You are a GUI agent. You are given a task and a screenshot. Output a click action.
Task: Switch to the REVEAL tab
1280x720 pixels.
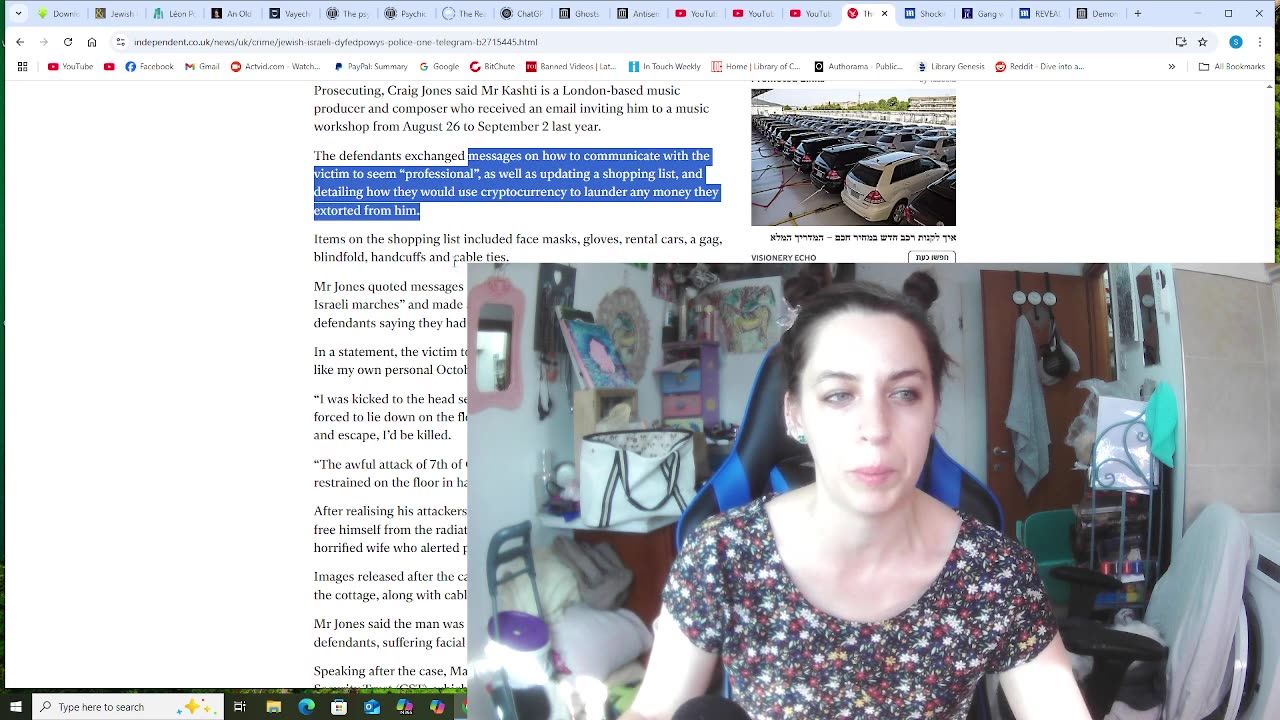[1042, 14]
